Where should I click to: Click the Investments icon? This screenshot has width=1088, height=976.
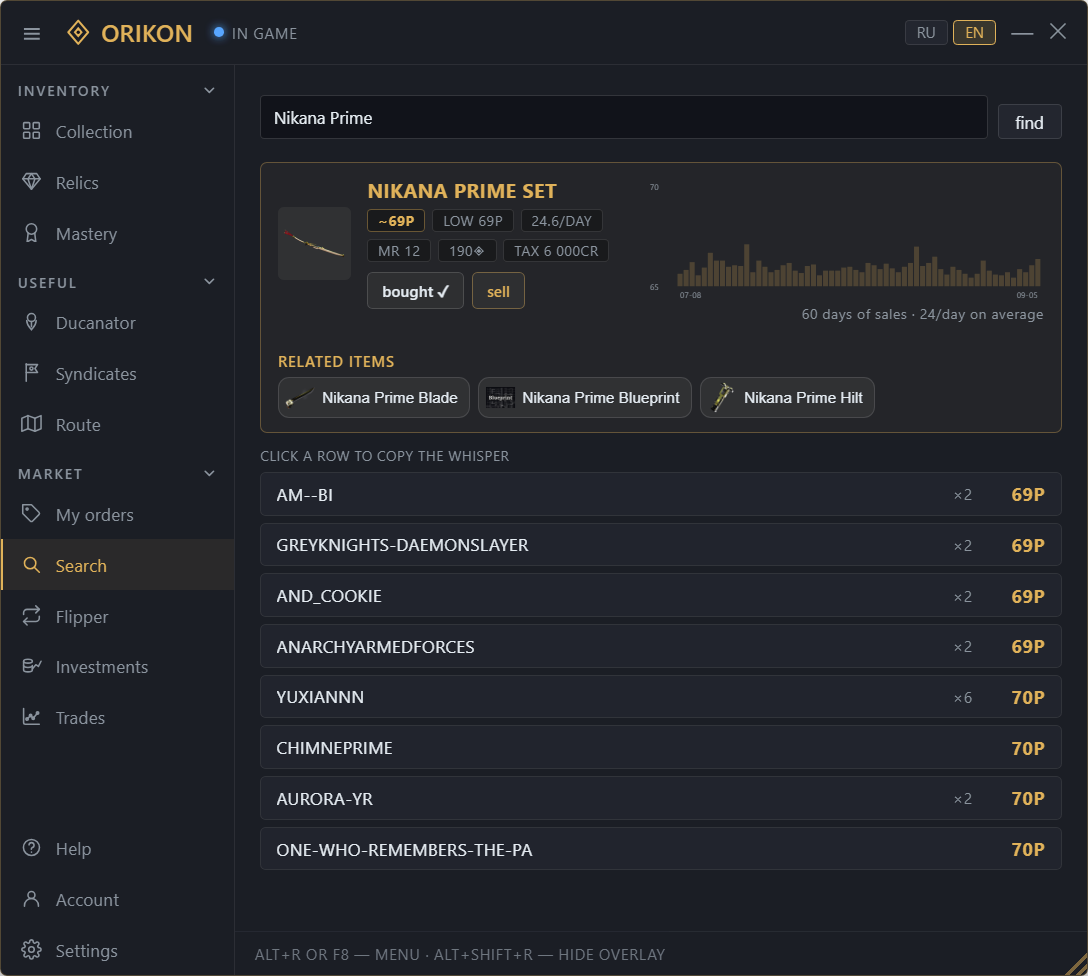31,666
